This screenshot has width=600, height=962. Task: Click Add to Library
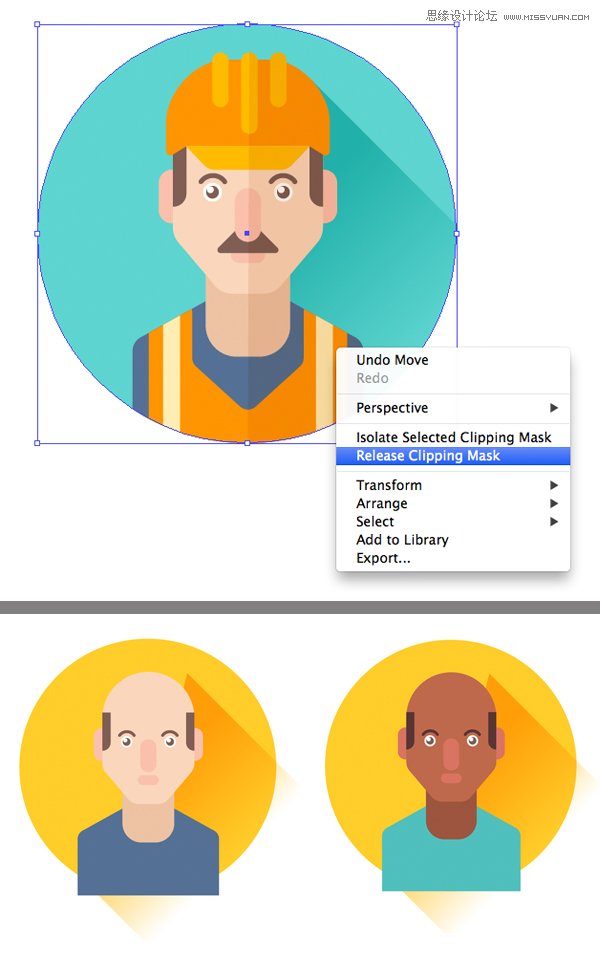pos(402,540)
